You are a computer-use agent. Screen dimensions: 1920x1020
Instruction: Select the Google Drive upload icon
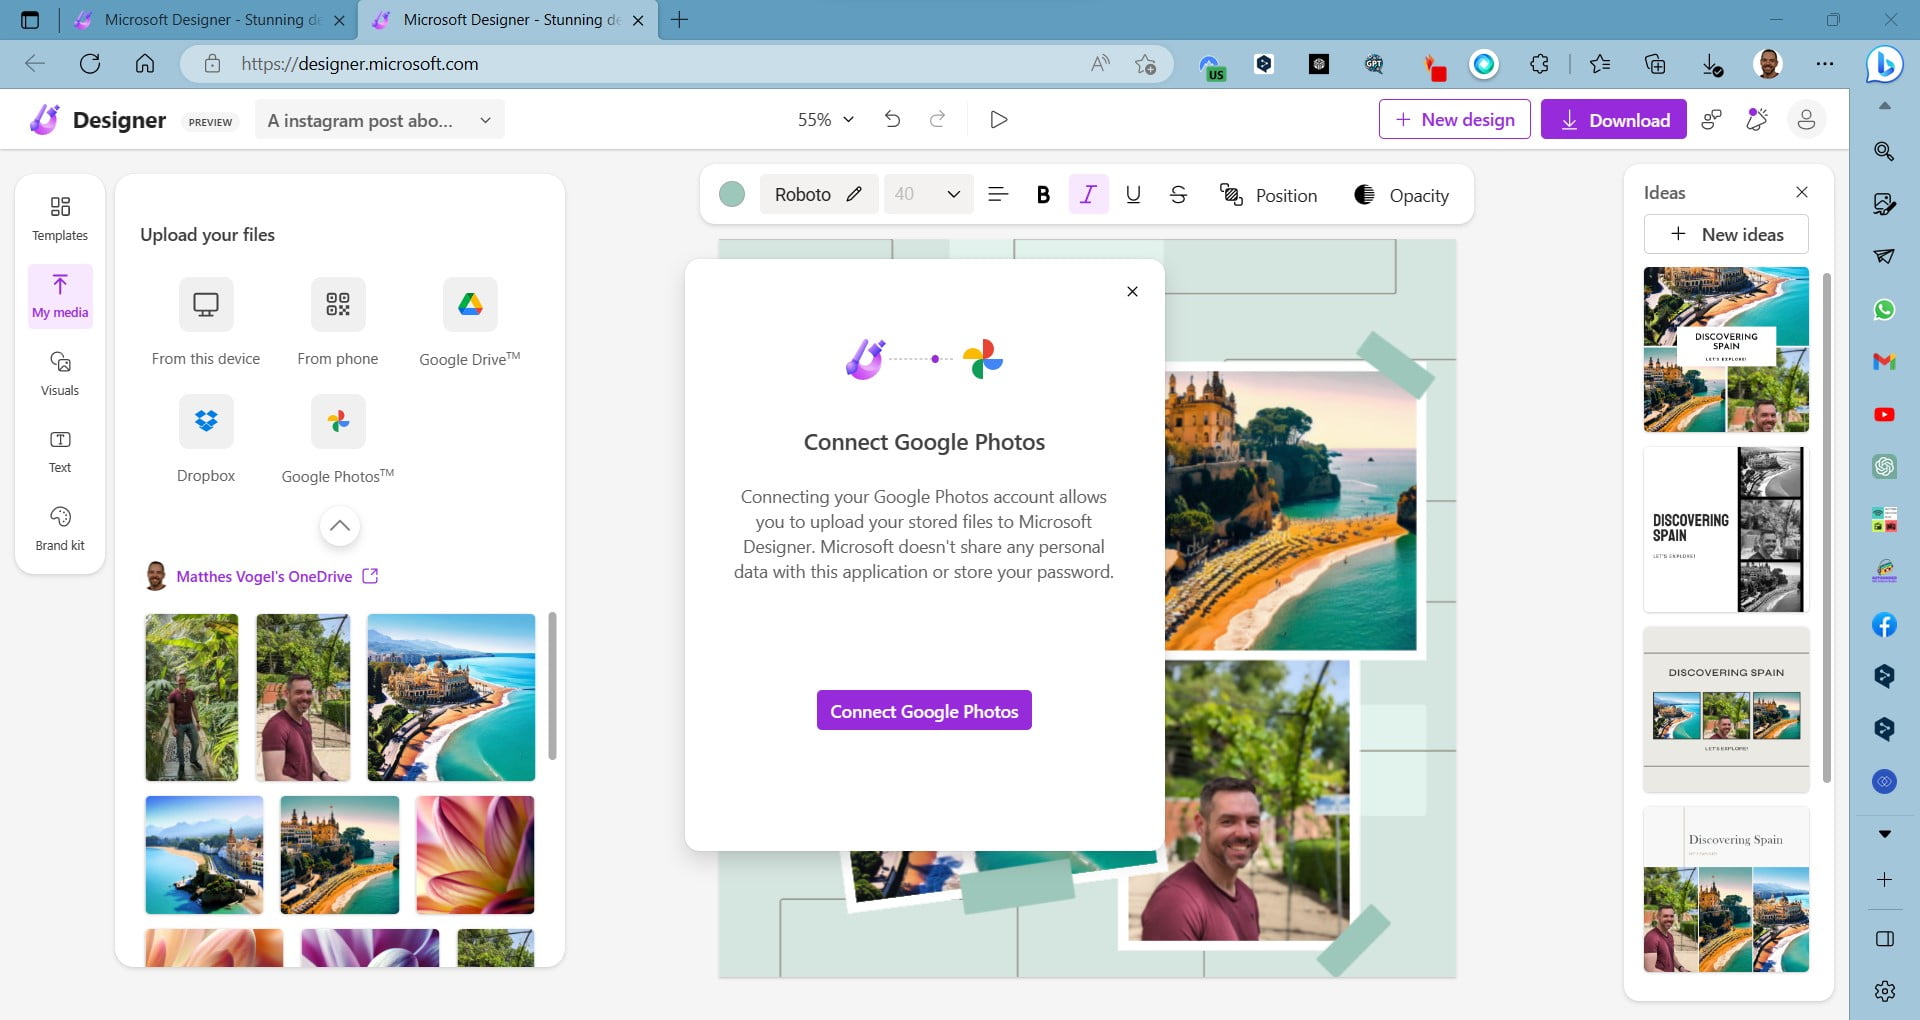pyautogui.click(x=470, y=304)
